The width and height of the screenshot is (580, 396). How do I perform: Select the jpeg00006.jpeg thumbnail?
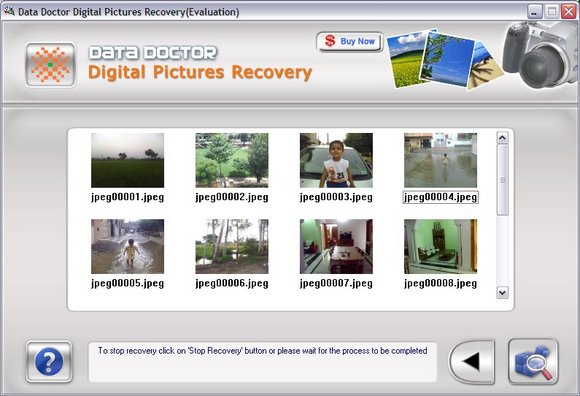pos(232,246)
